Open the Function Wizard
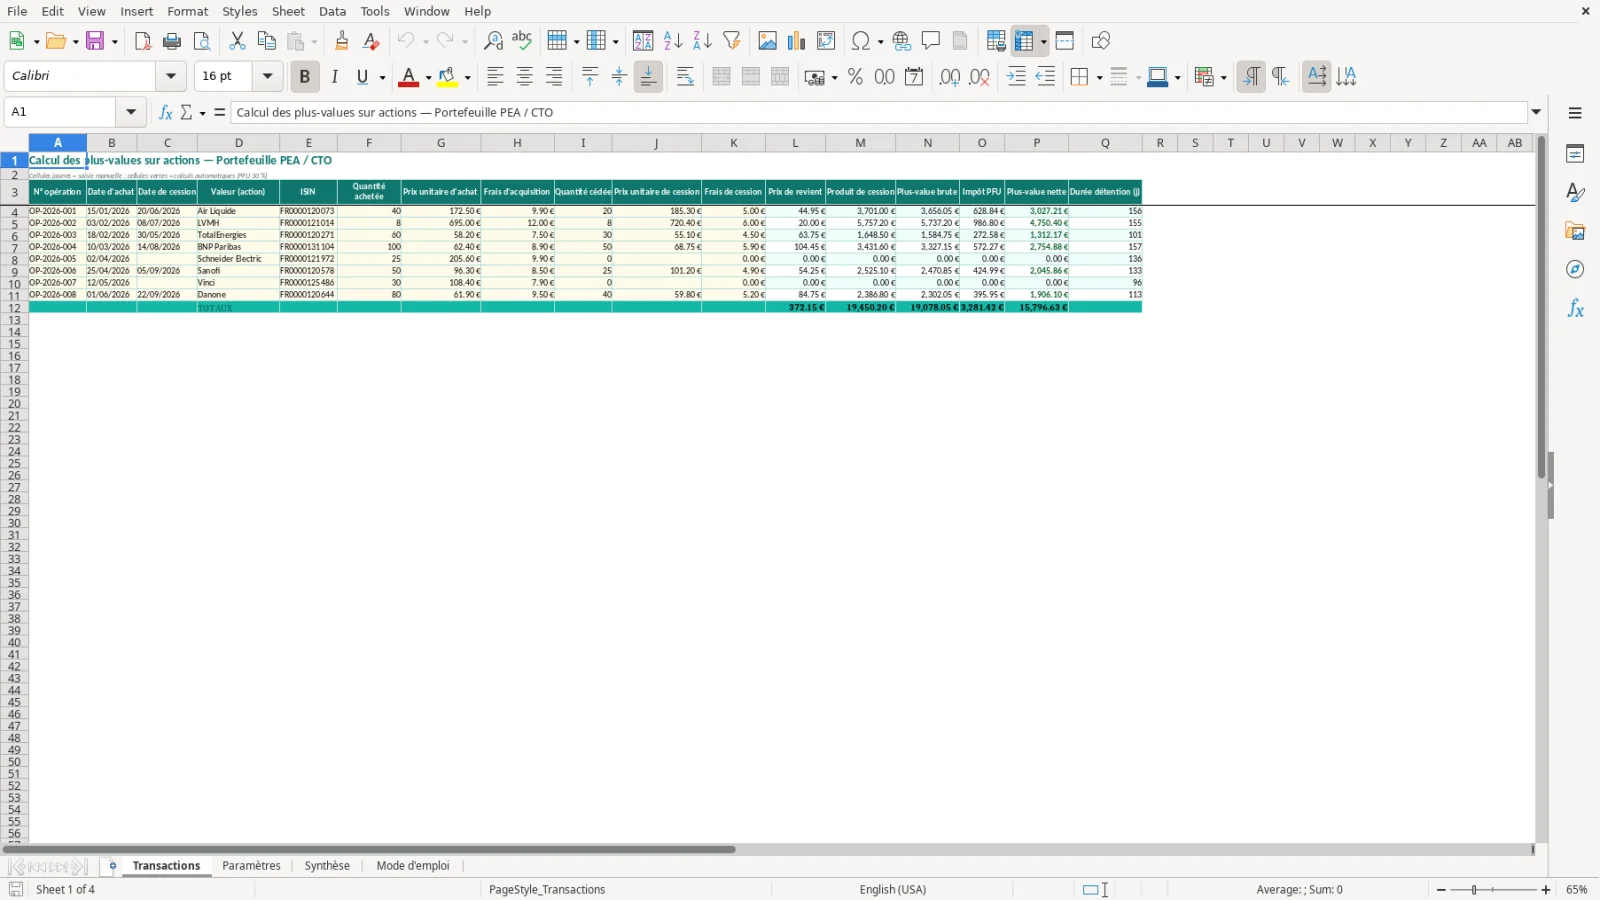 pyautogui.click(x=166, y=112)
